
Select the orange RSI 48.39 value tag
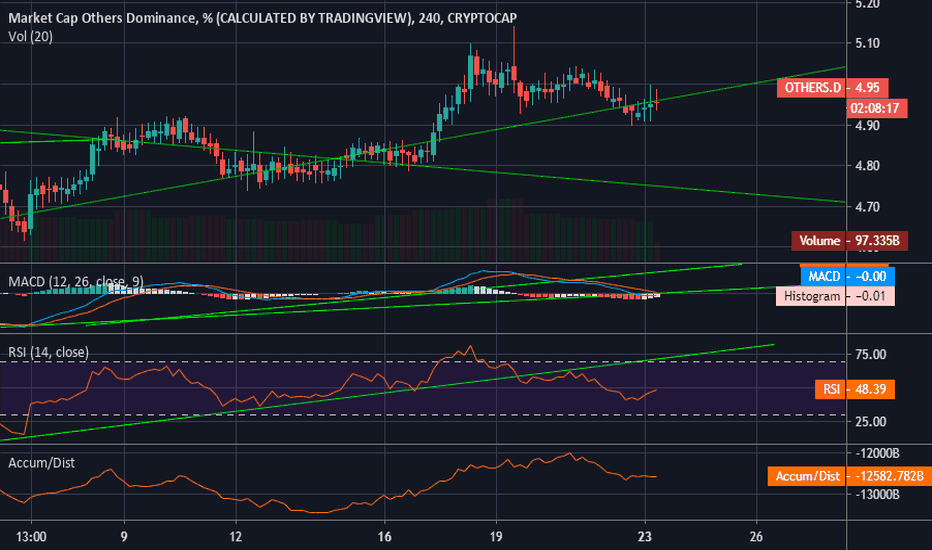(855, 389)
